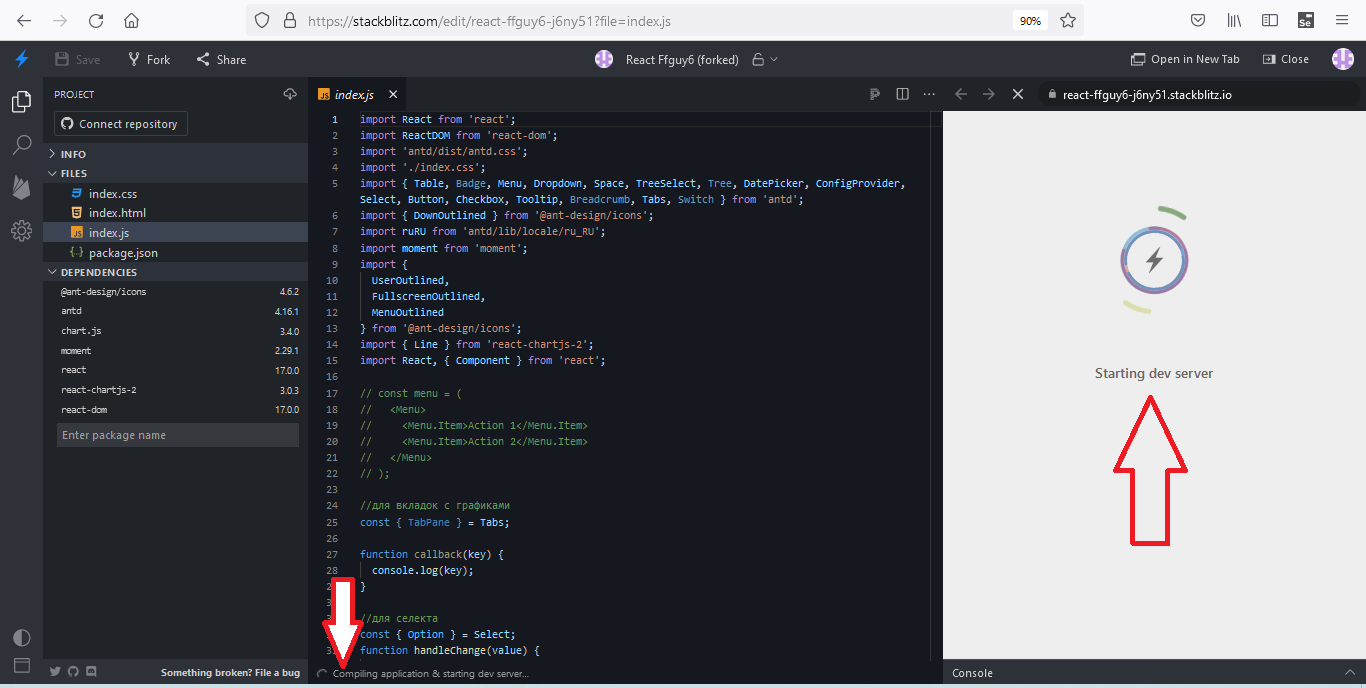The image size is (1366, 688).
Task: Click the Console tab label
Action: [972, 673]
